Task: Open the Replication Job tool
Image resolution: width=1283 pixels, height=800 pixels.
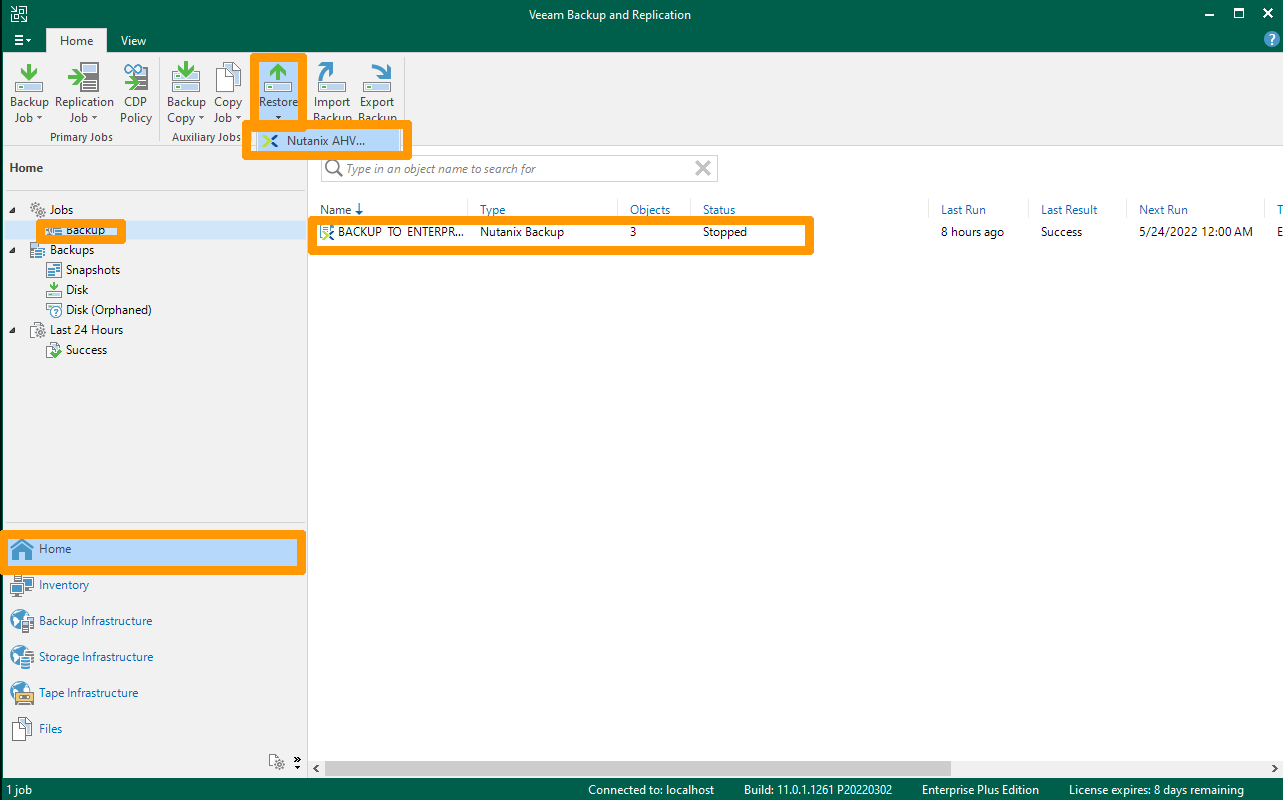Action: coord(84,90)
